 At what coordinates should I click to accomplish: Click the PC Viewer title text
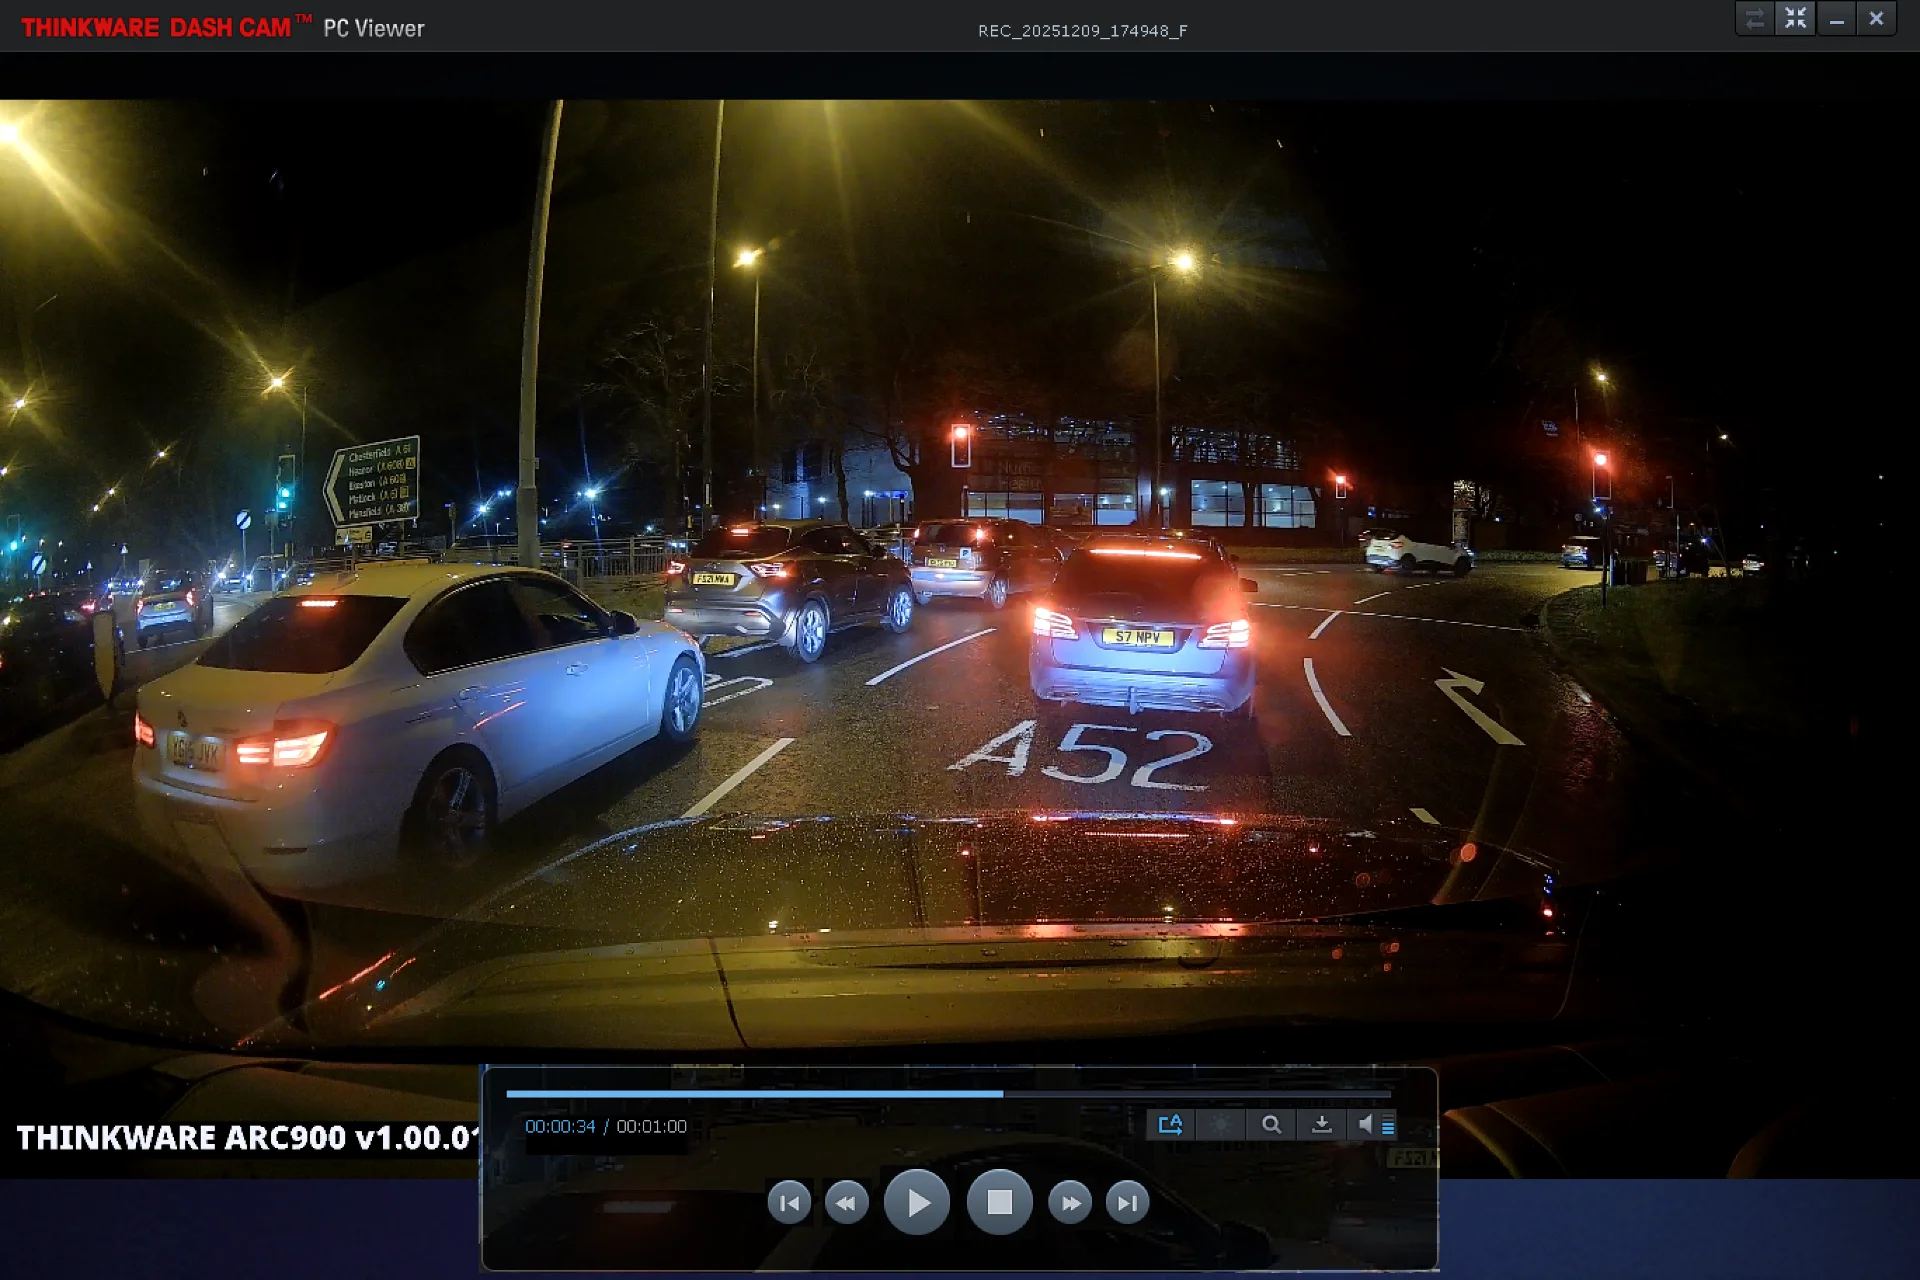(374, 29)
